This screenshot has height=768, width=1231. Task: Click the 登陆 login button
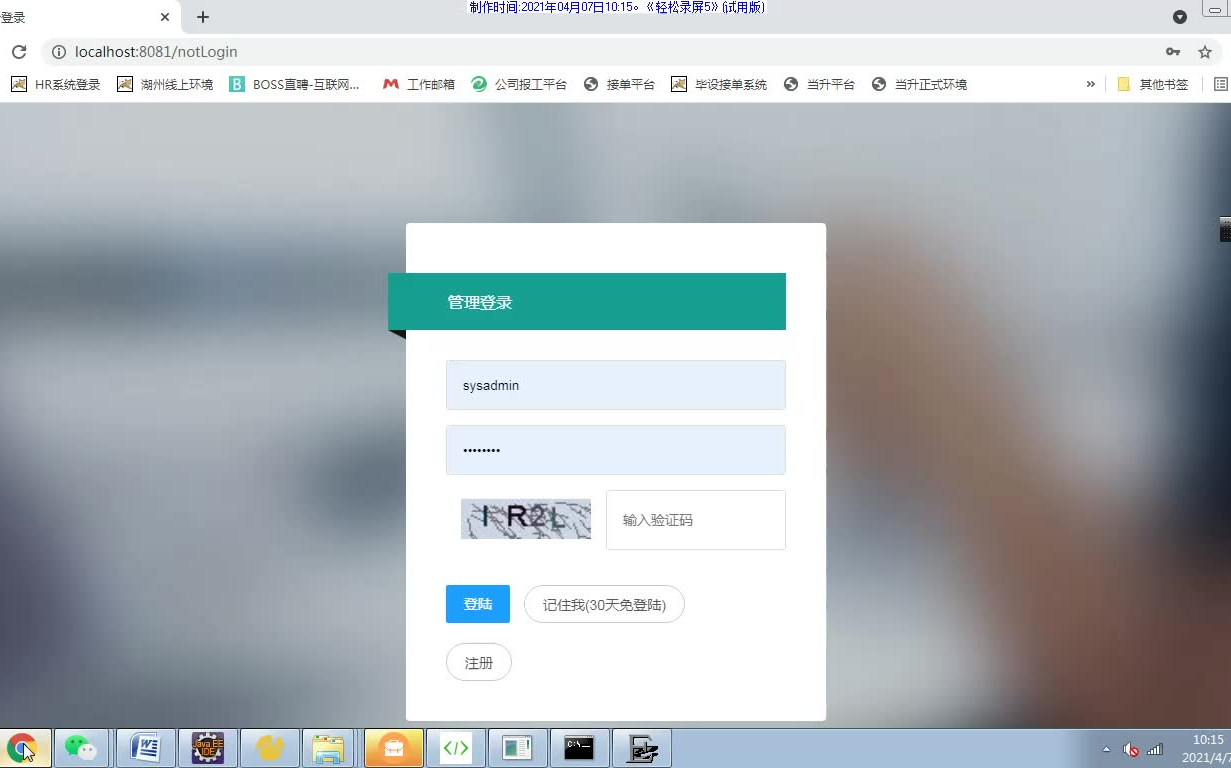click(477, 604)
